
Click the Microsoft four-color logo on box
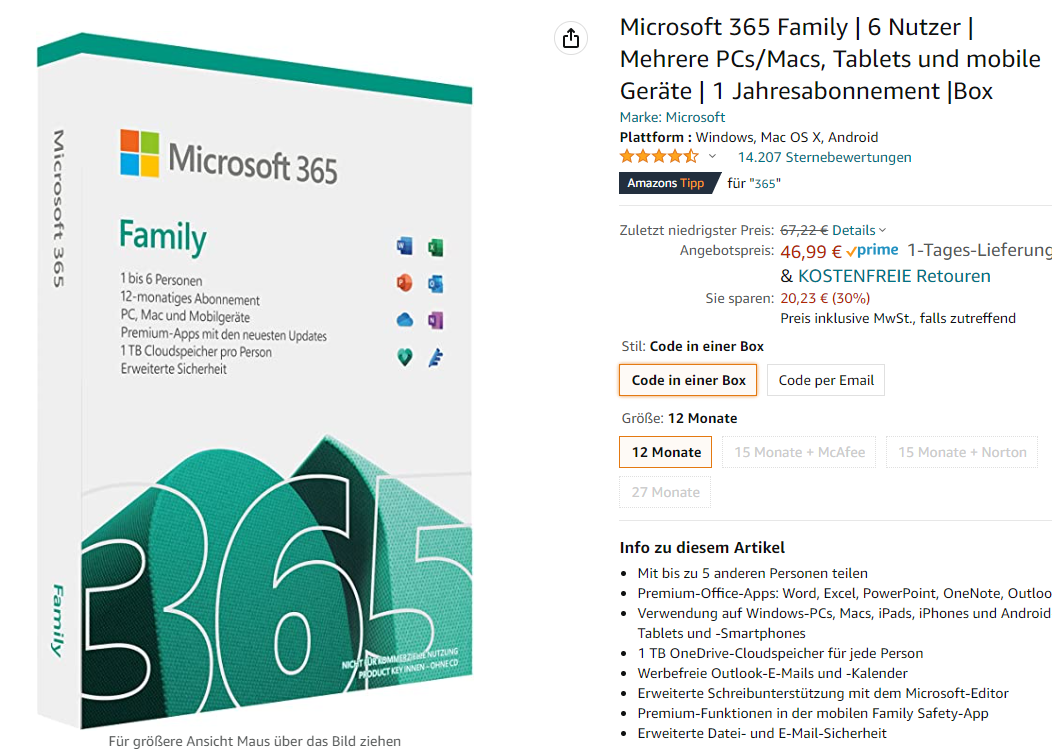coord(140,154)
